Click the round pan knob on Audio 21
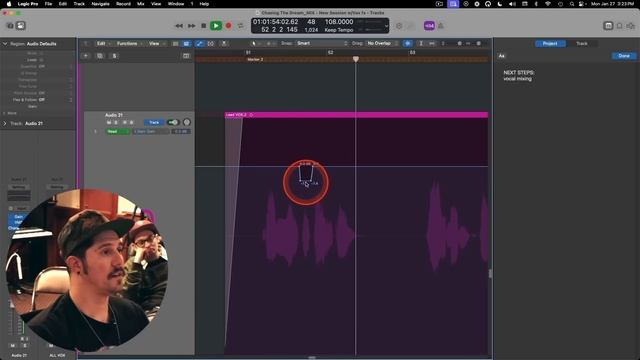The height and width of the screenshot is (360, 640). click(187, 122)
